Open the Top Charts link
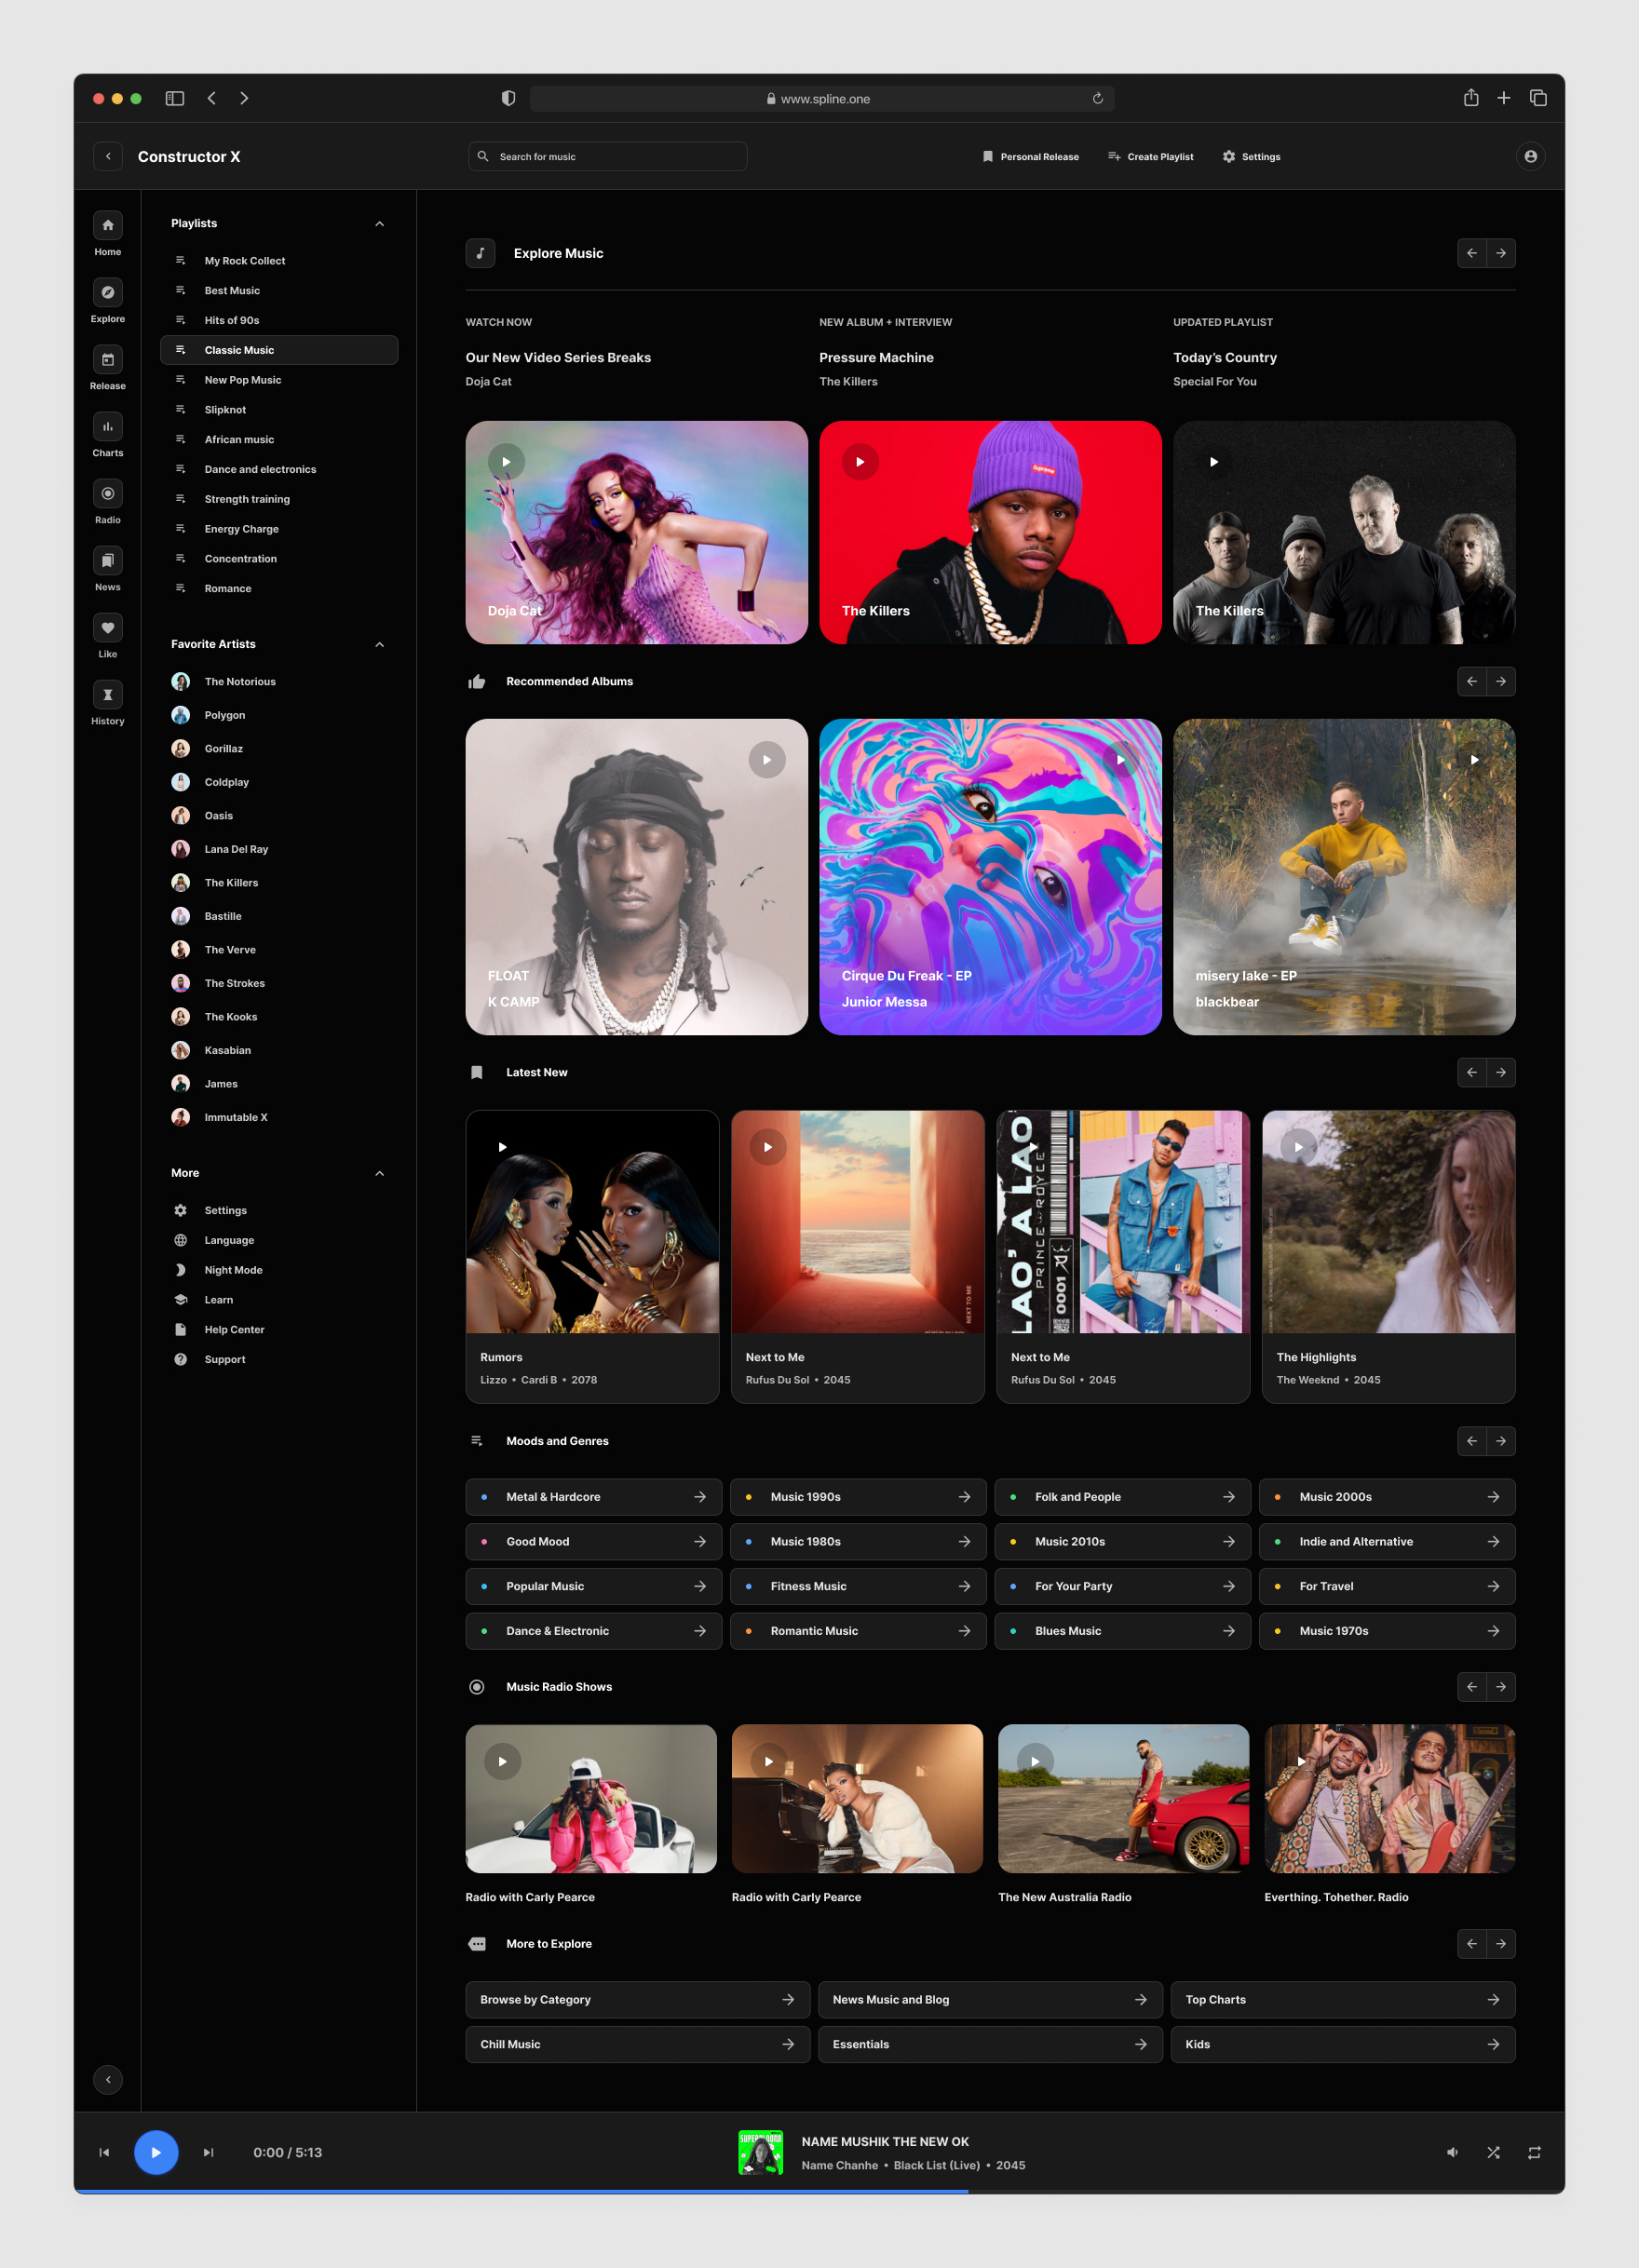 [x=1343, y=2000]
